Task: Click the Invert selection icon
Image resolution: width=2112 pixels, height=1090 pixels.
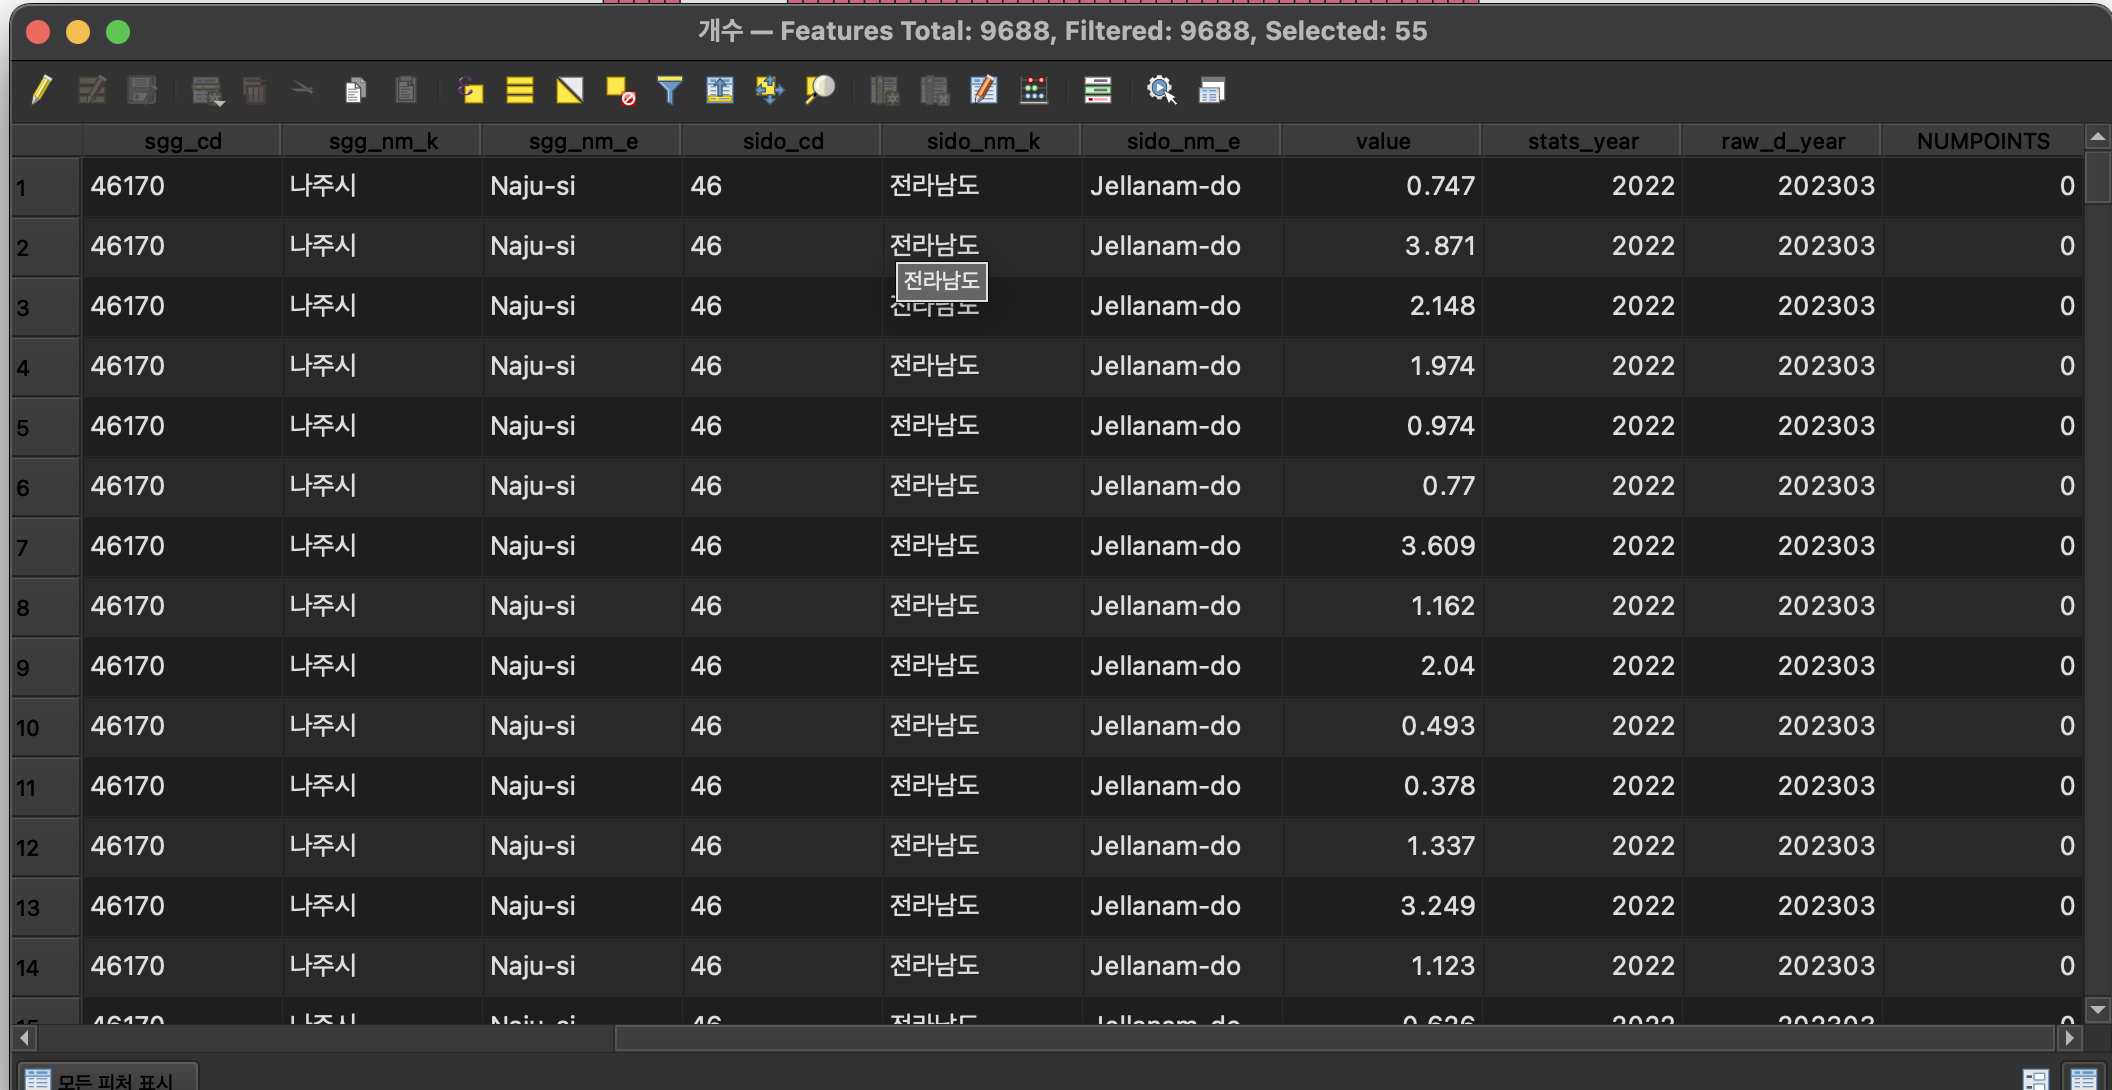Action: (x=569, y=91)
